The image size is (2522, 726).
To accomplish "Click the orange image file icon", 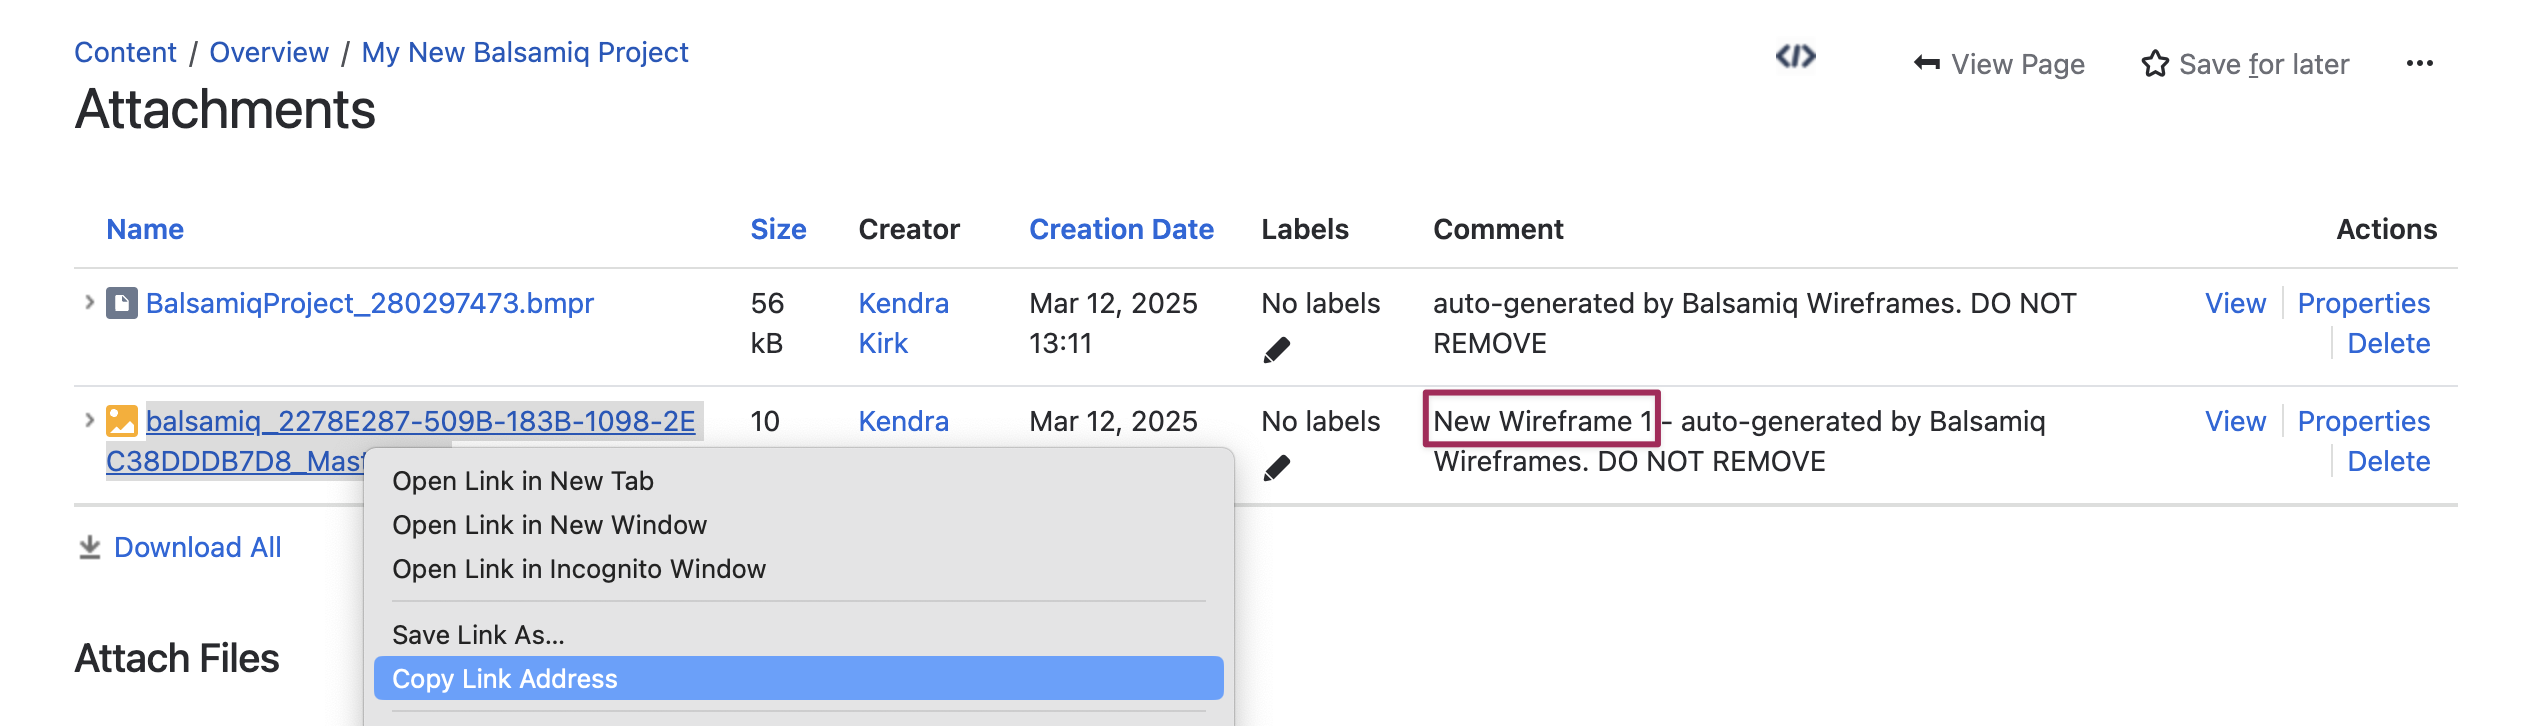I will [122, 421].
